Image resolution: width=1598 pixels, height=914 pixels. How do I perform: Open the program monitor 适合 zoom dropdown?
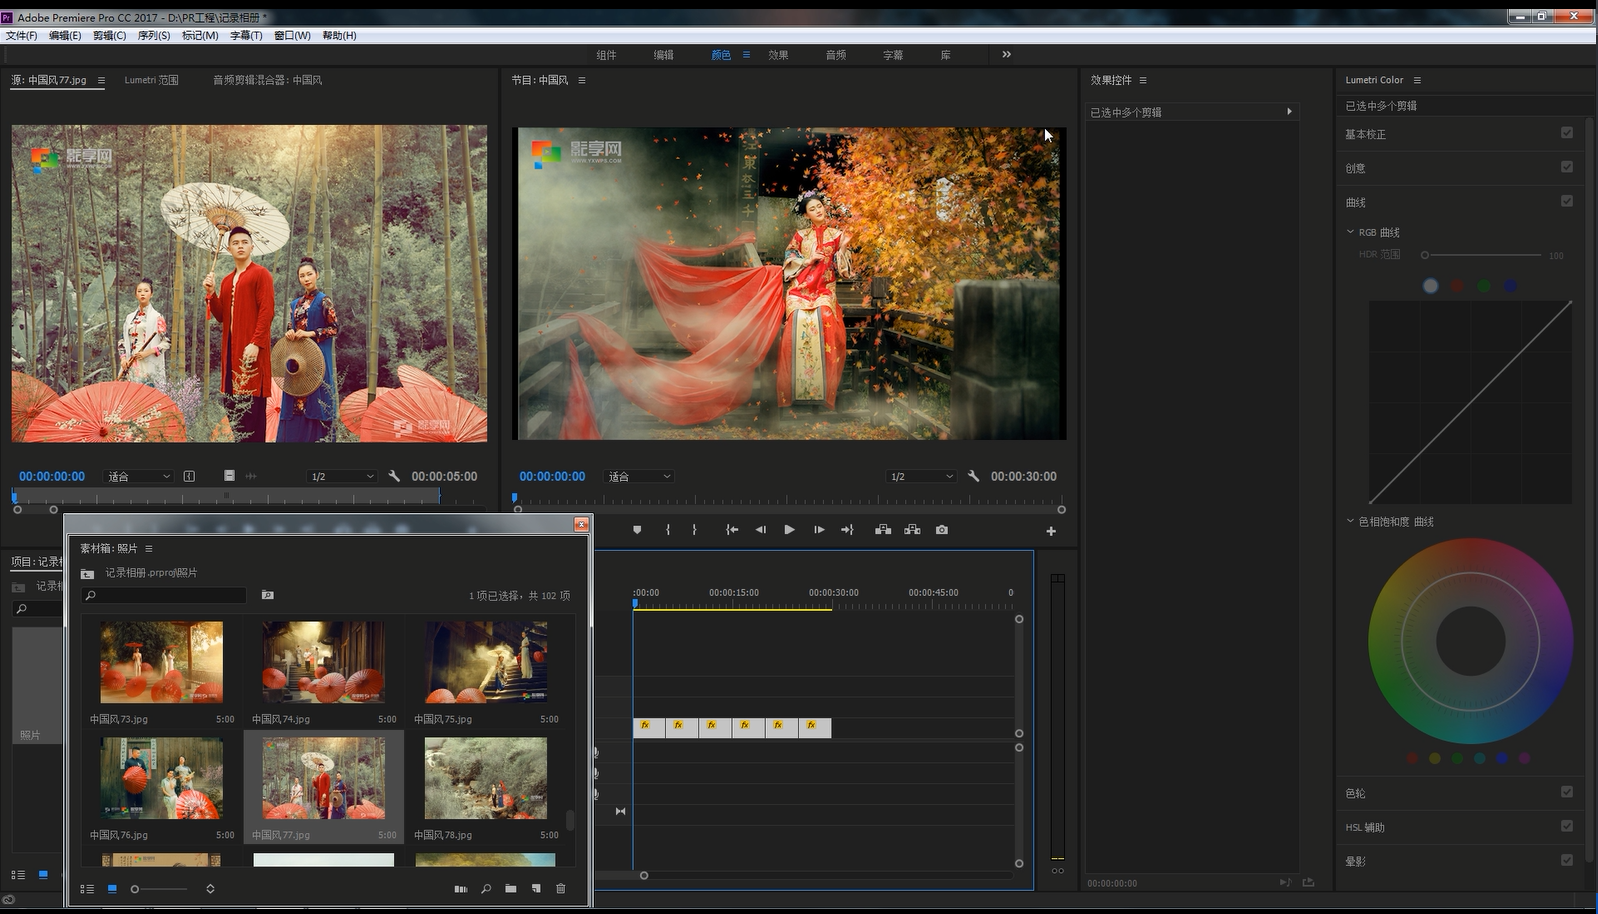(640, 477)
